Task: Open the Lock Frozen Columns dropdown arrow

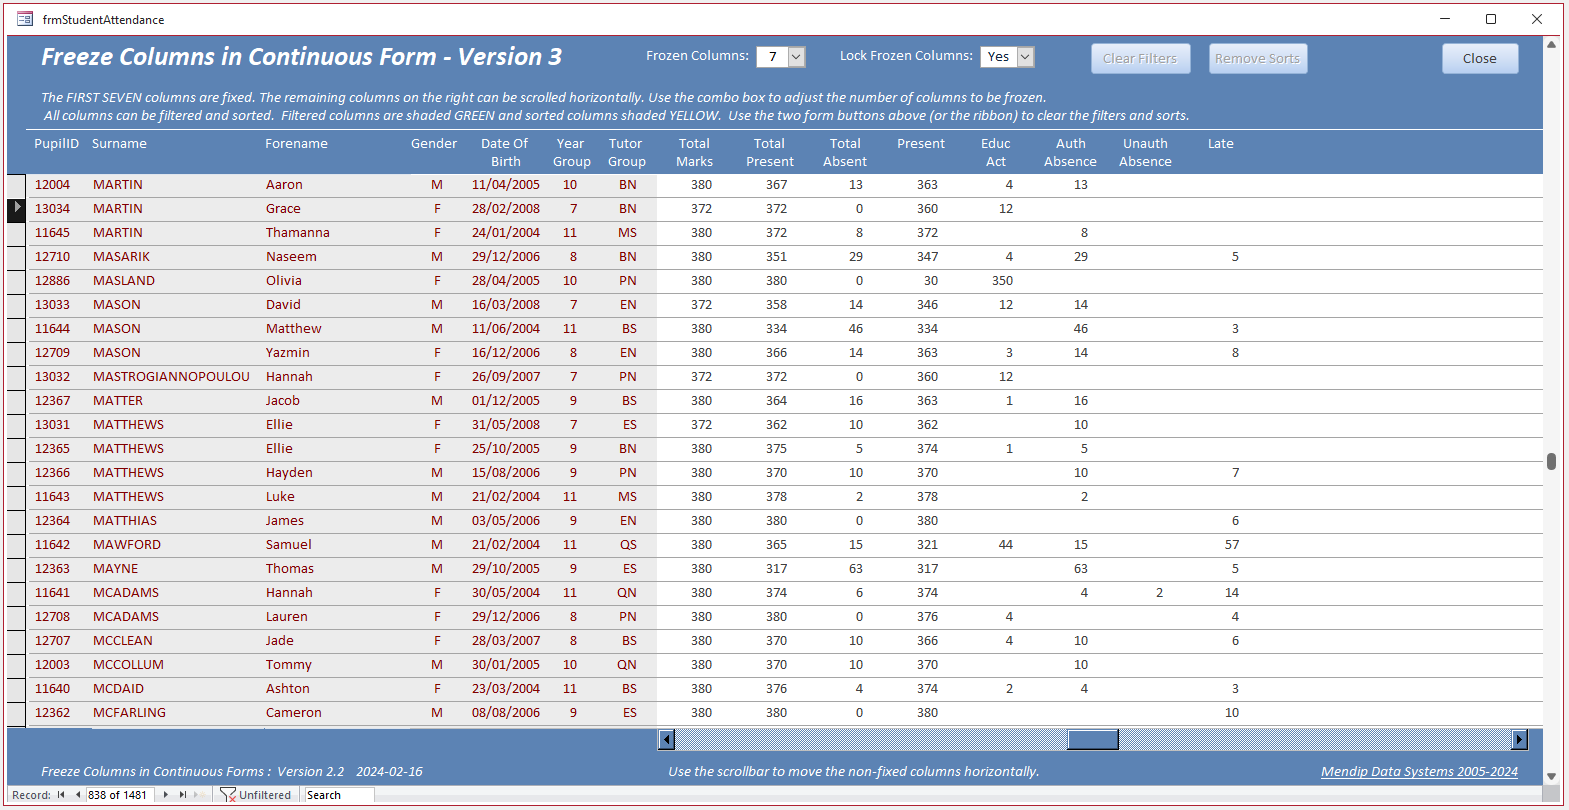Action: [x=1025, y=57]
